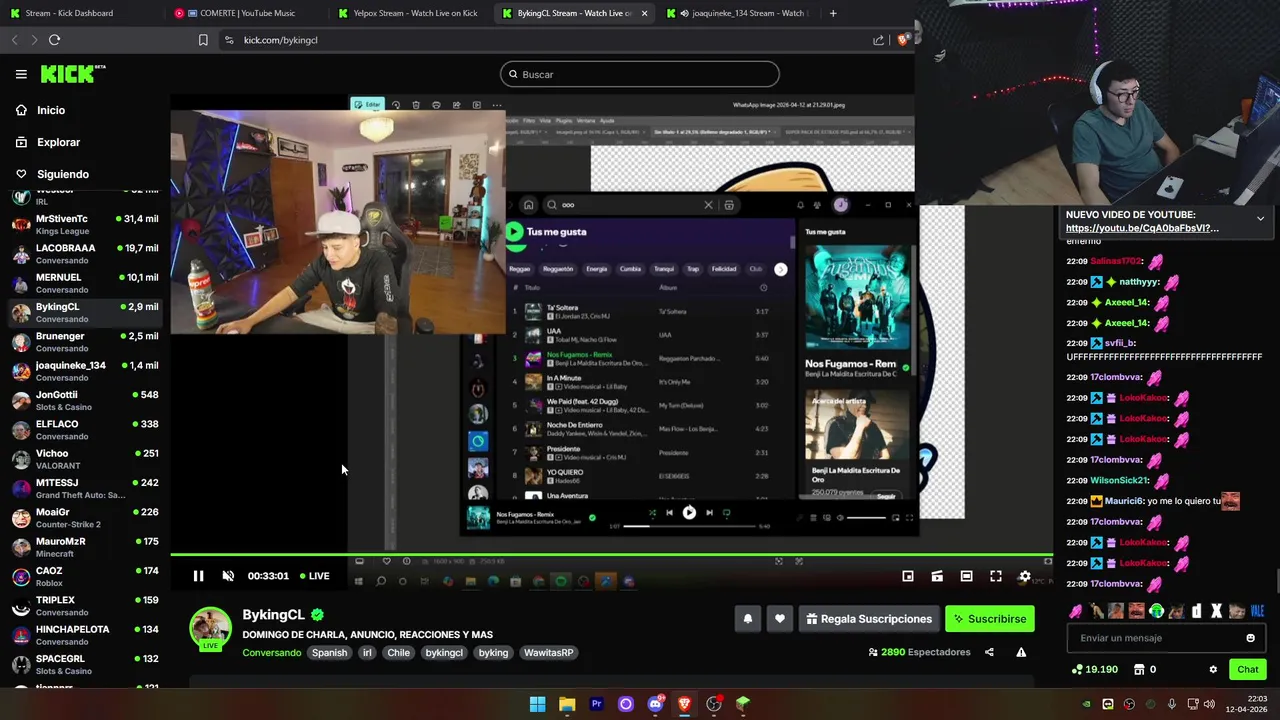The height and width of the screenshot is (720, 1280).
Task: Toggle mini player mode icon
Action: 908,576
